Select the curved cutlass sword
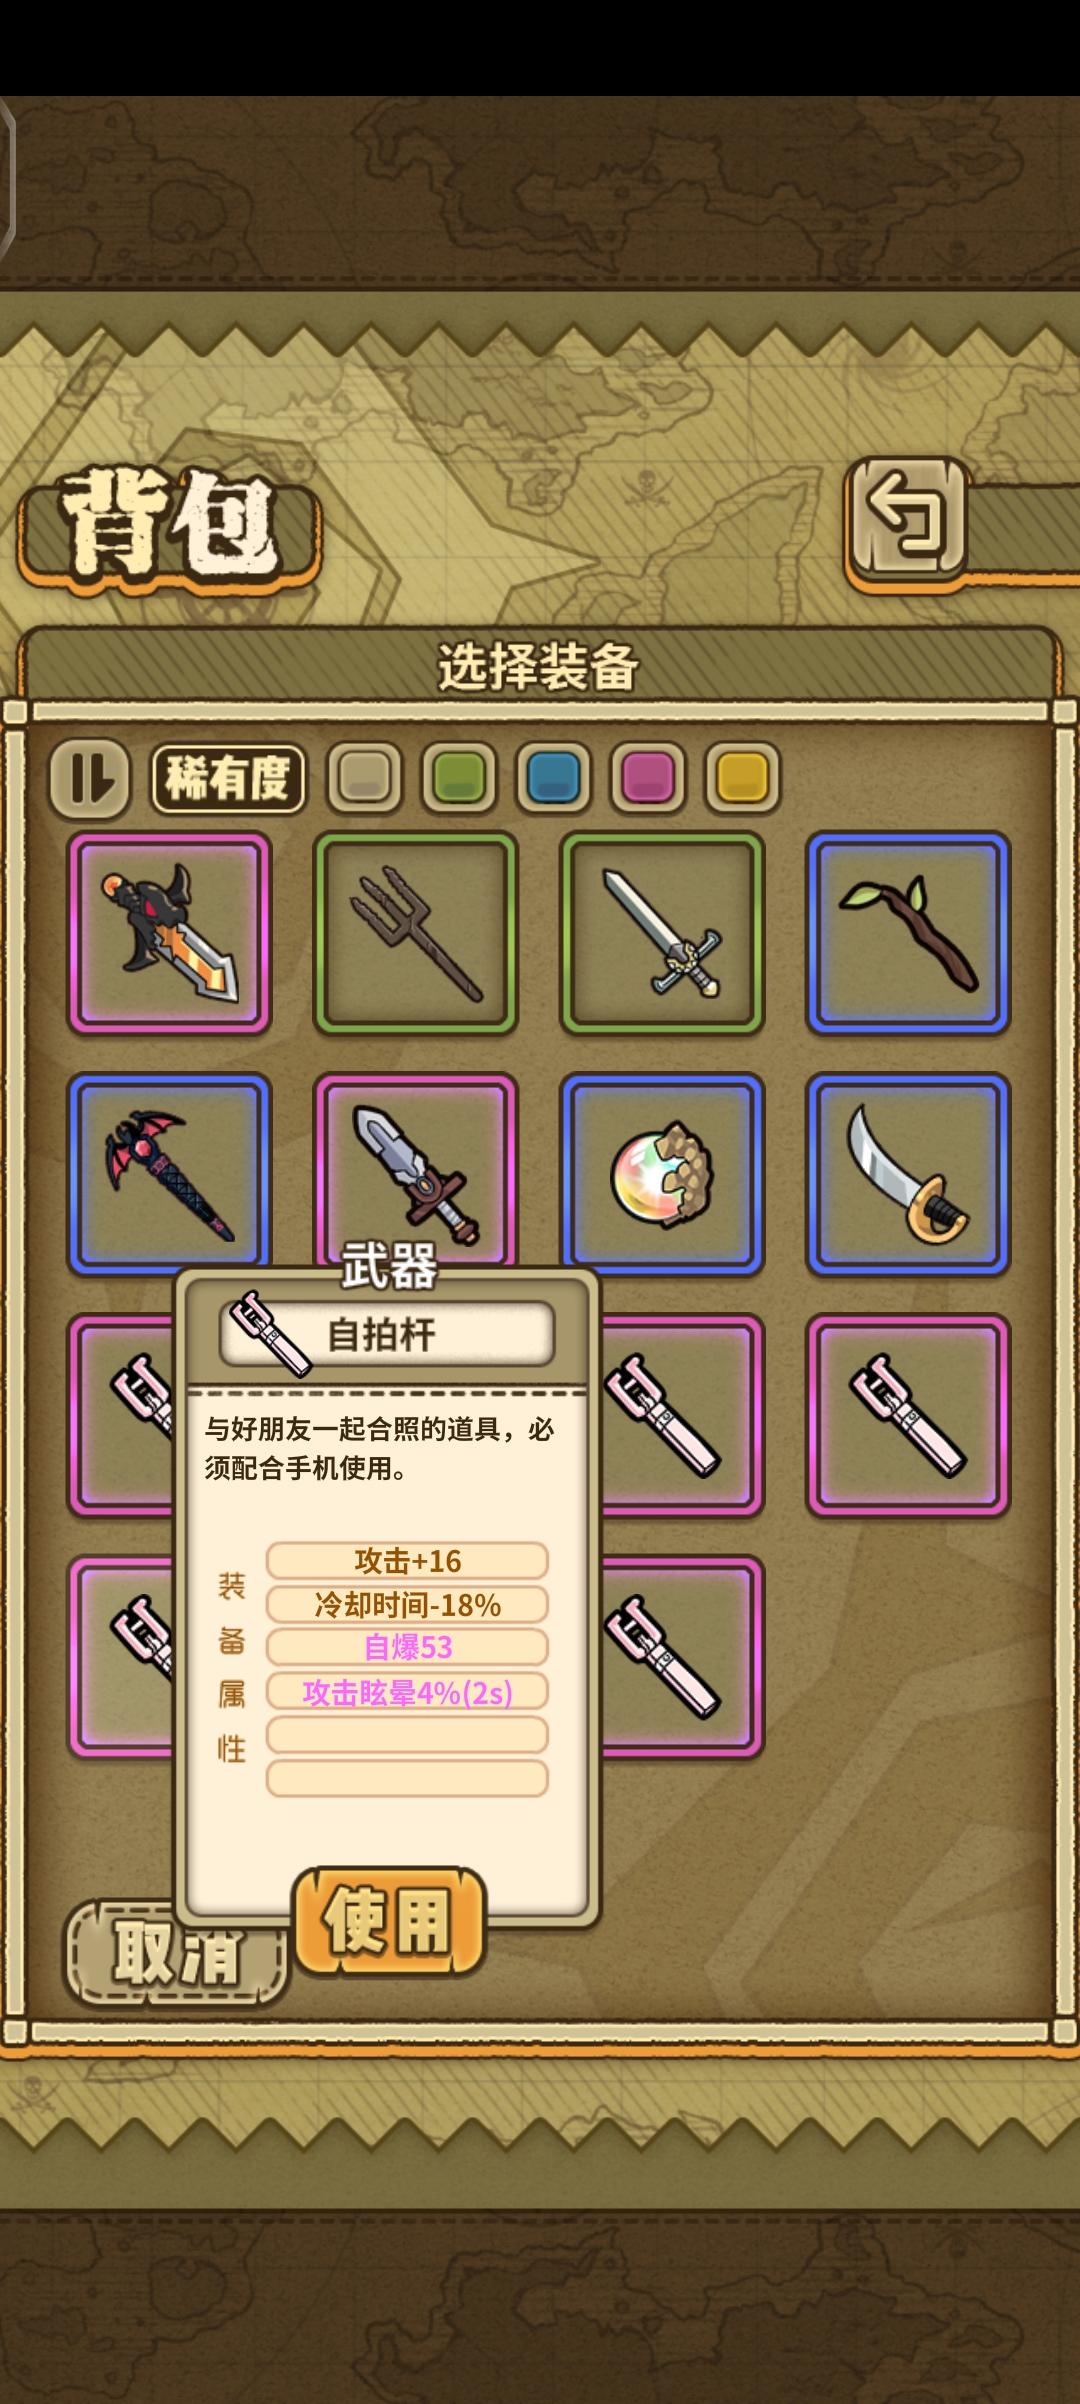The width and height of the screenshot is (1080, 2404). pos(908,1174)
